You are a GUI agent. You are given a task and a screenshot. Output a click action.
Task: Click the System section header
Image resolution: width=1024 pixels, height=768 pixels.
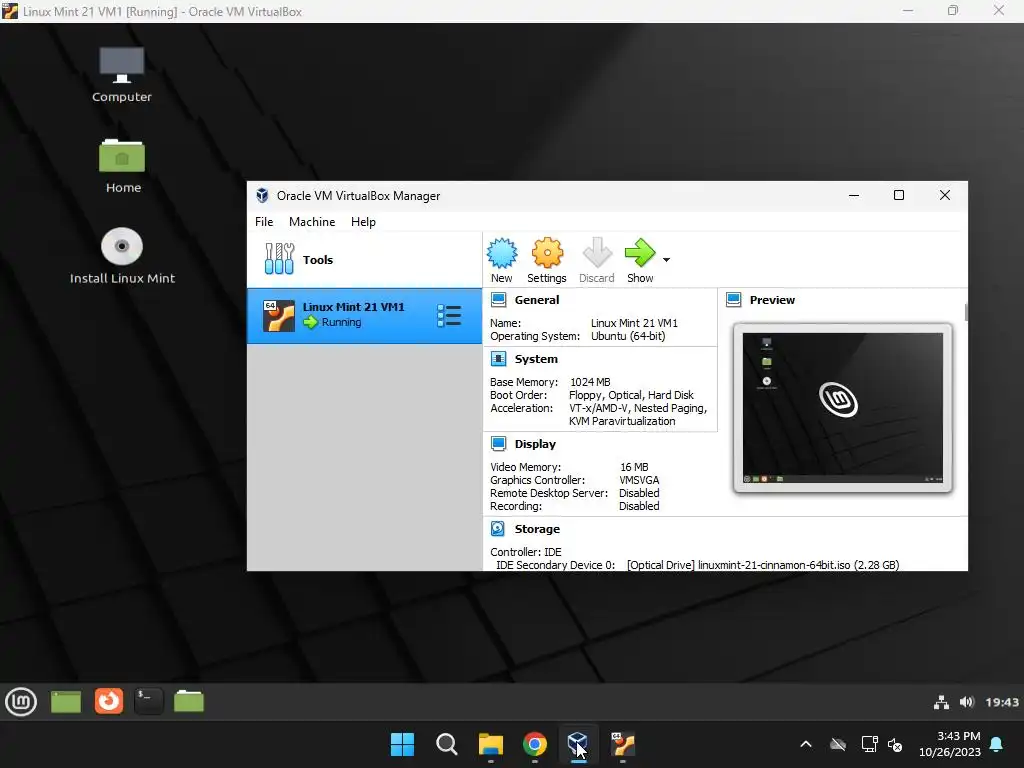coord(536,359)
